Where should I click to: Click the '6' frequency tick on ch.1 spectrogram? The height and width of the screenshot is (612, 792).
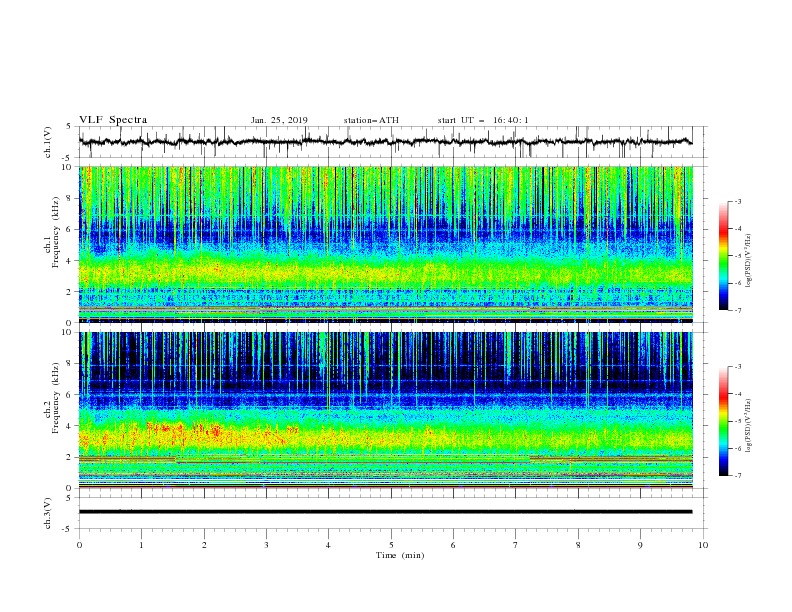coord(70,229)
